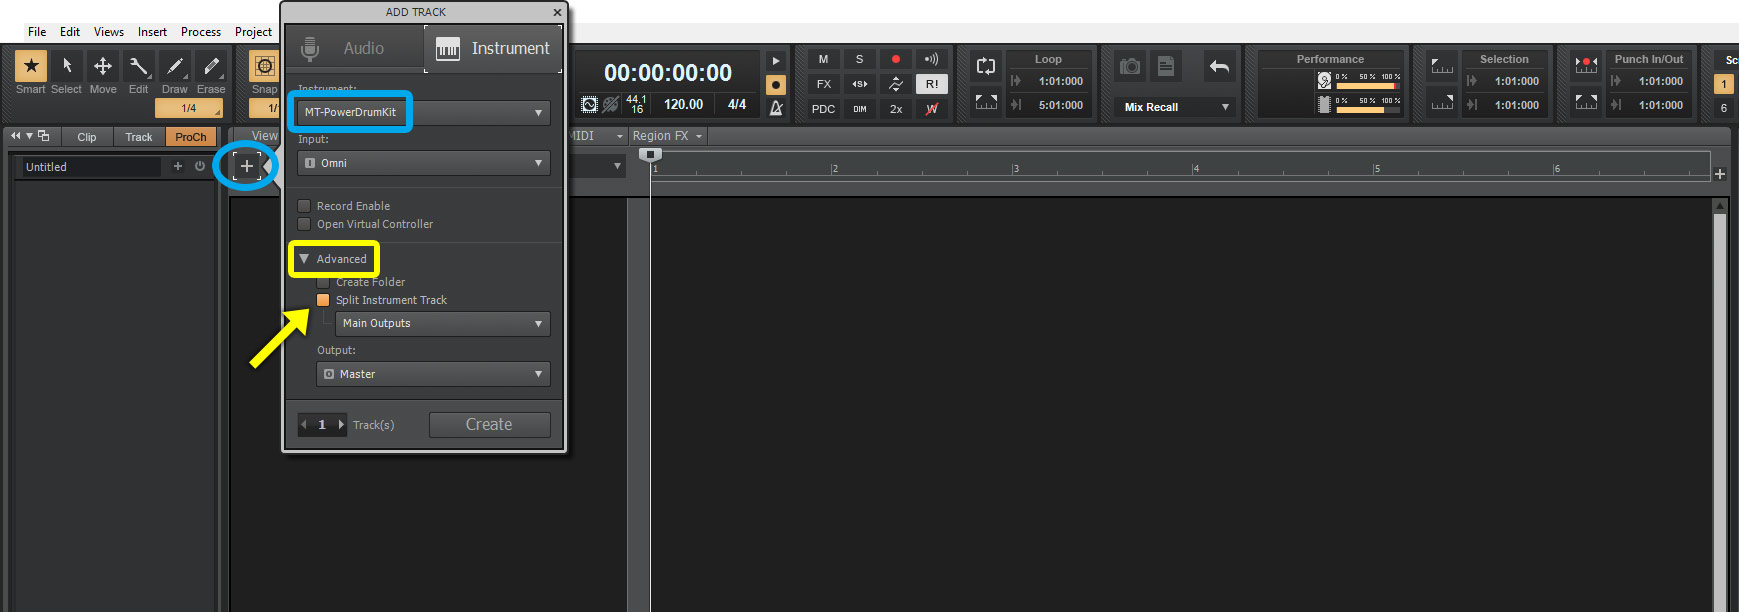Click the Create button

point(490,425)
